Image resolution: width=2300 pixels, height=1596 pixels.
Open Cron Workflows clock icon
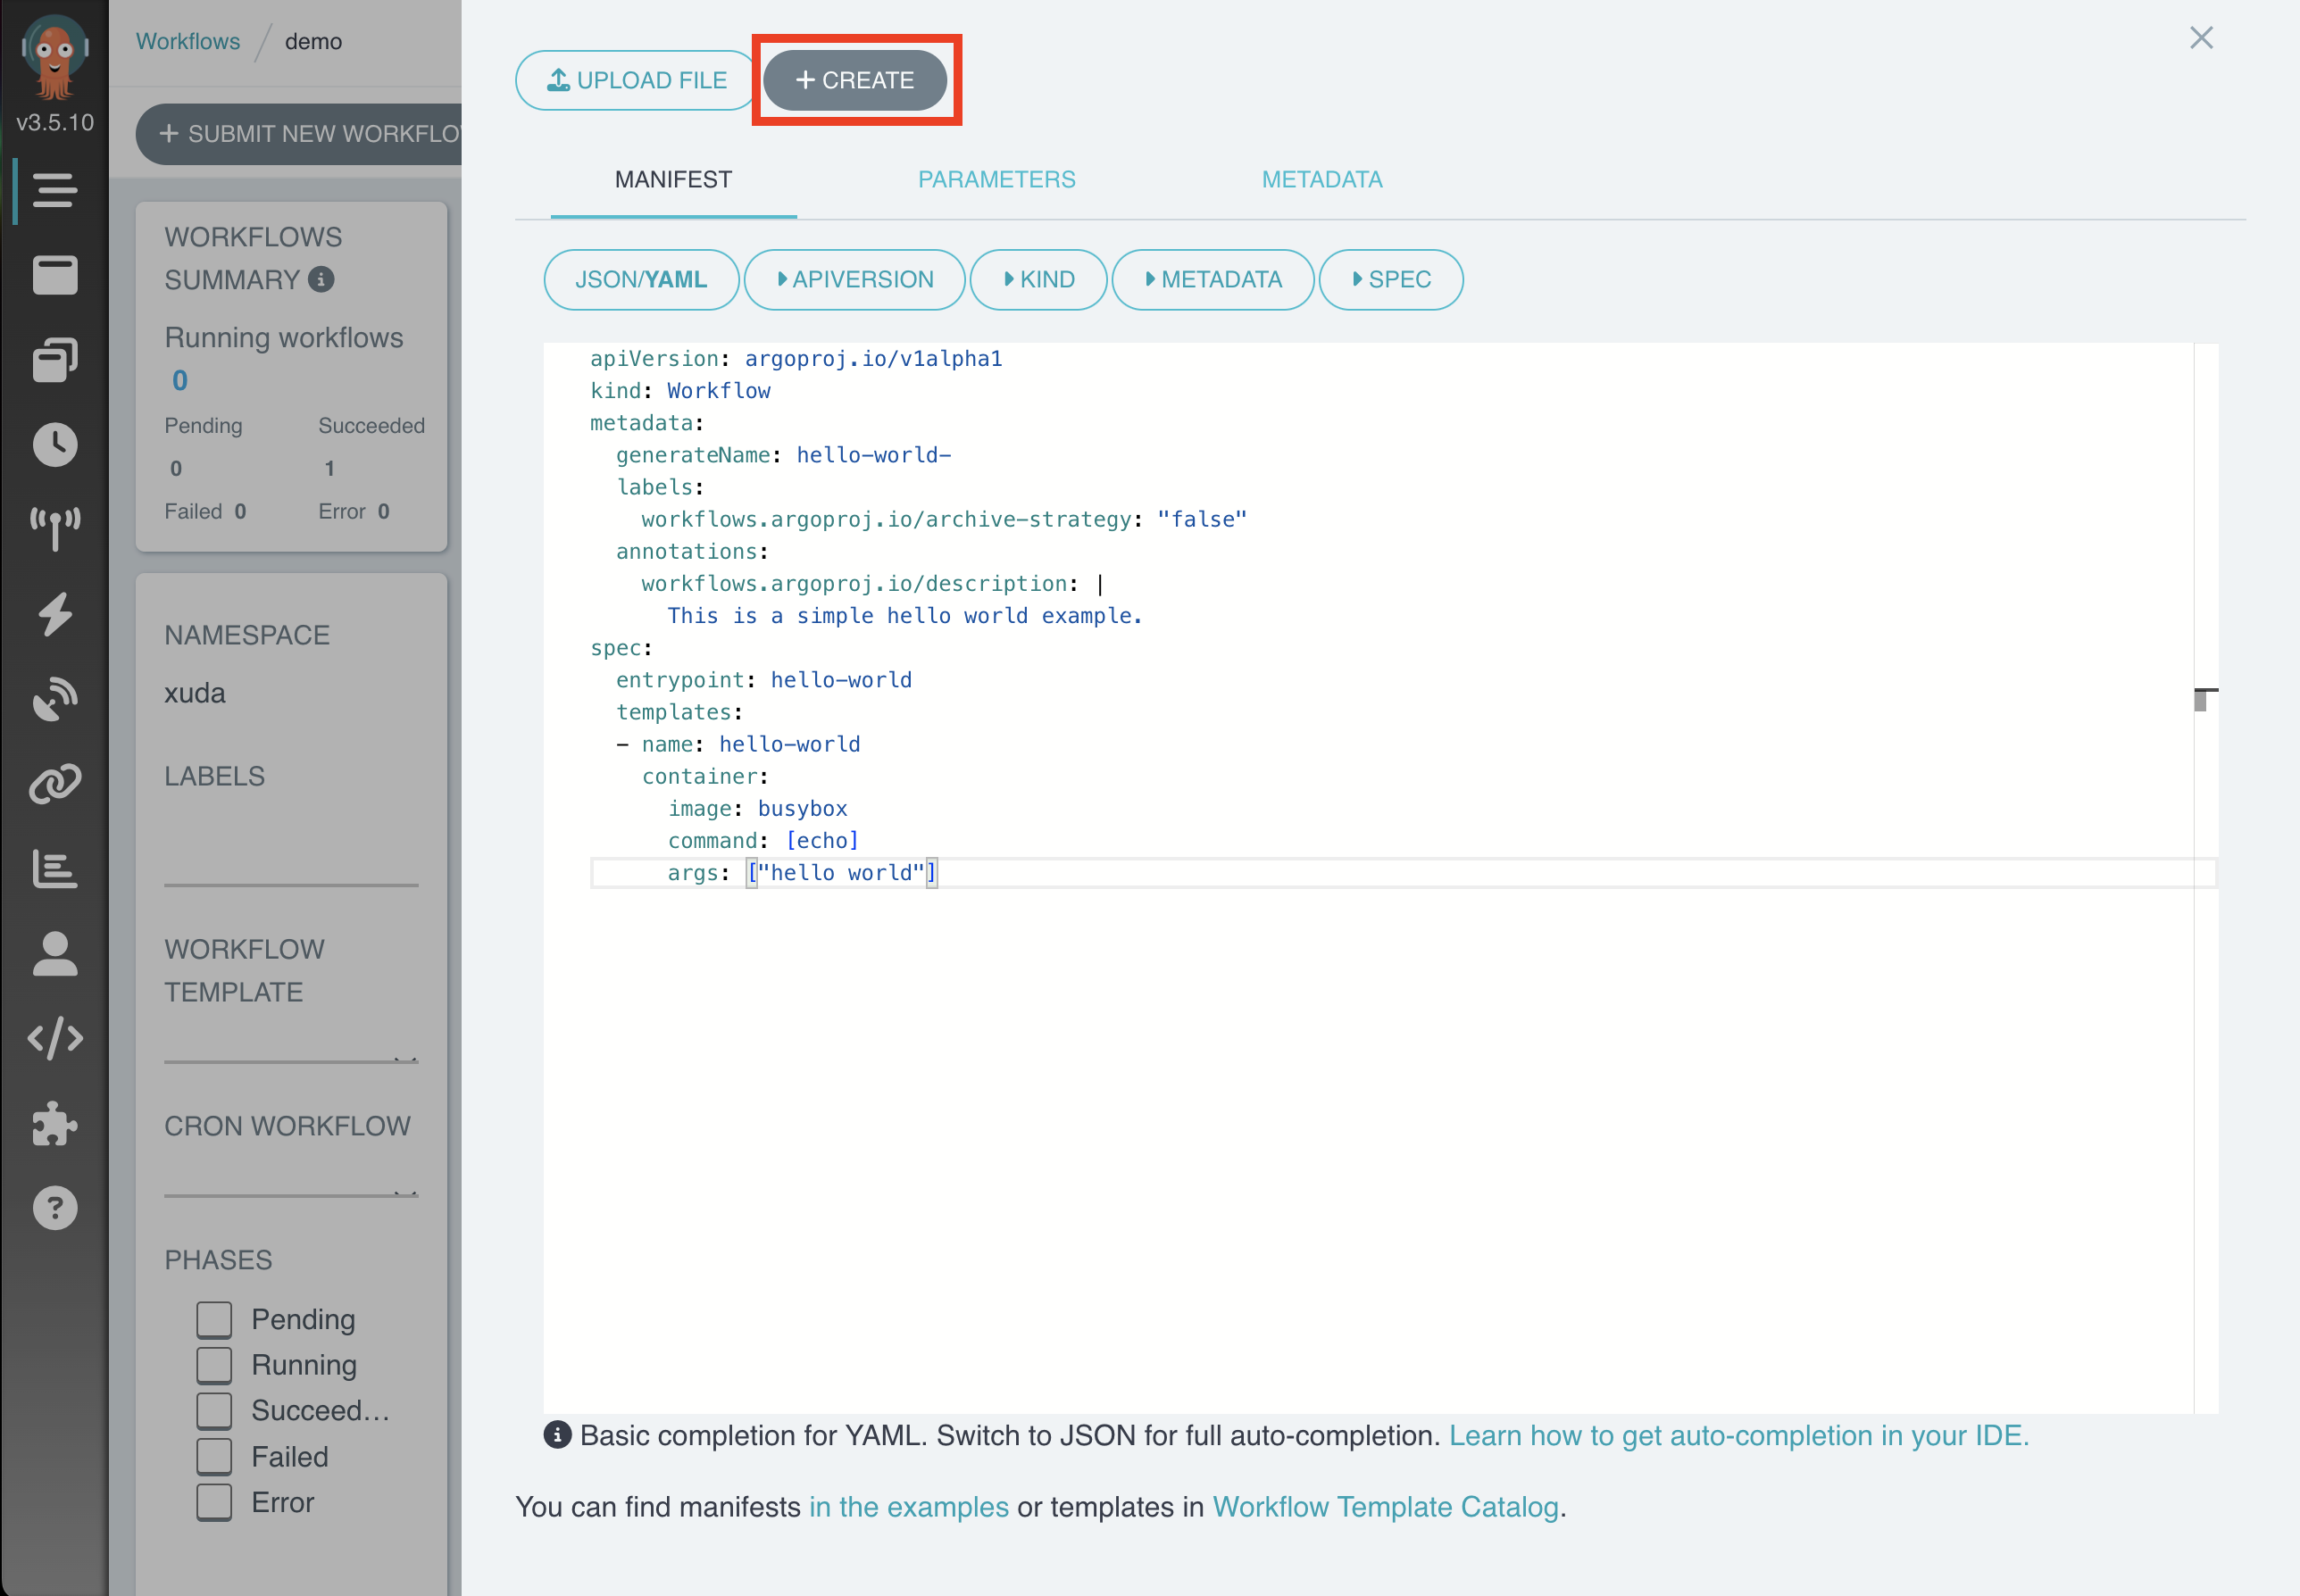click(x=54, y=444)
